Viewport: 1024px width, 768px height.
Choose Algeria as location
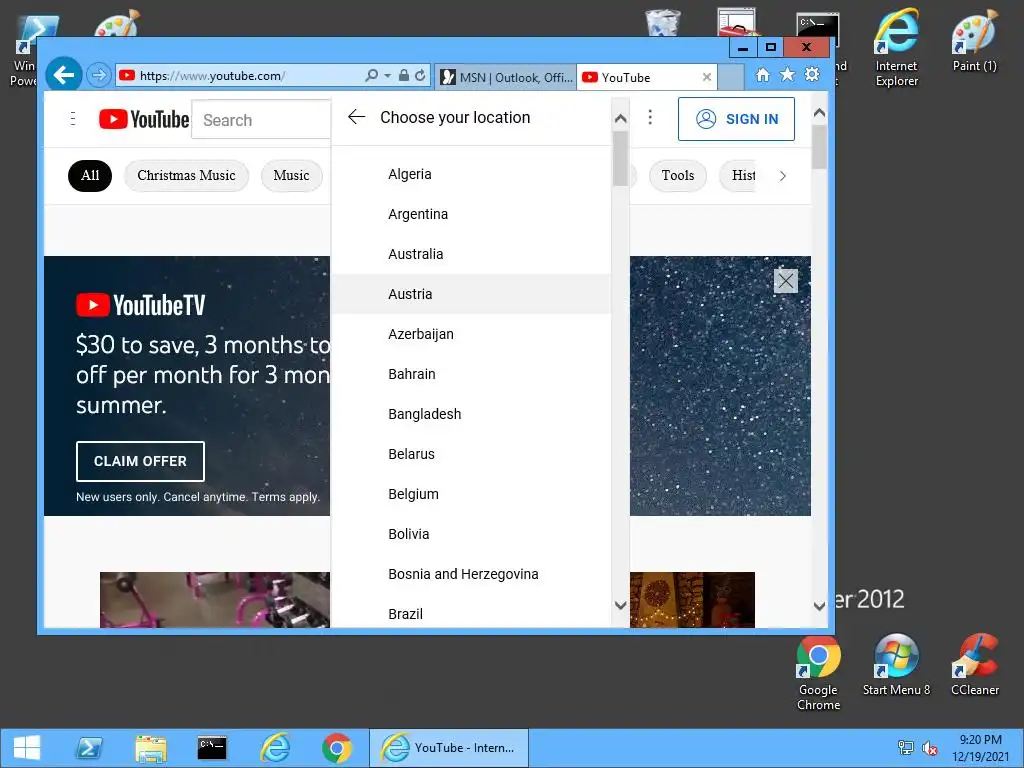click(x=471, y=174)
